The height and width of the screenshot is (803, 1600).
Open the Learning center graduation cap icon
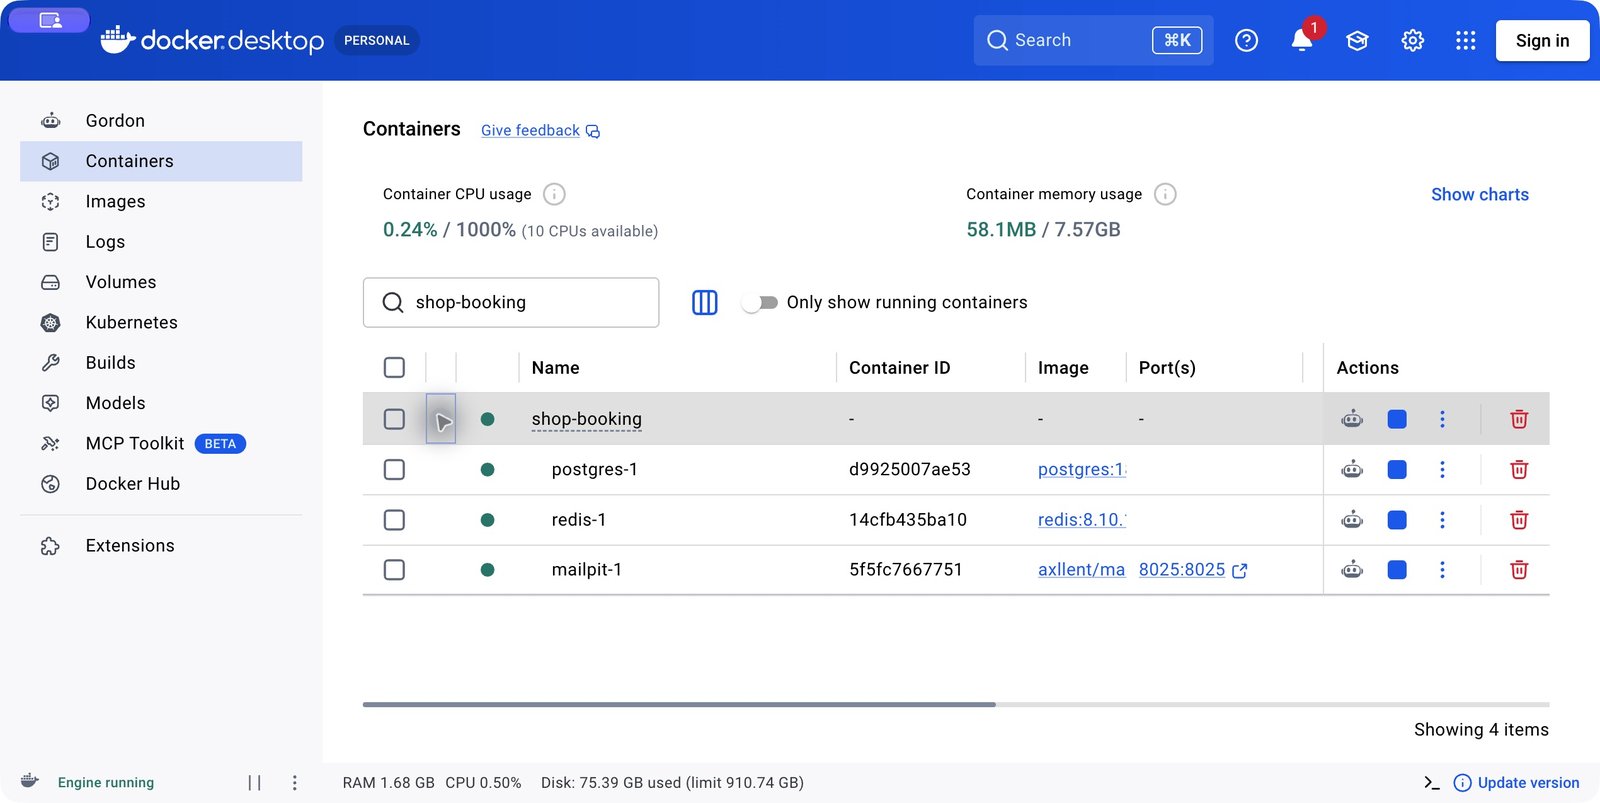[1357, 40]
